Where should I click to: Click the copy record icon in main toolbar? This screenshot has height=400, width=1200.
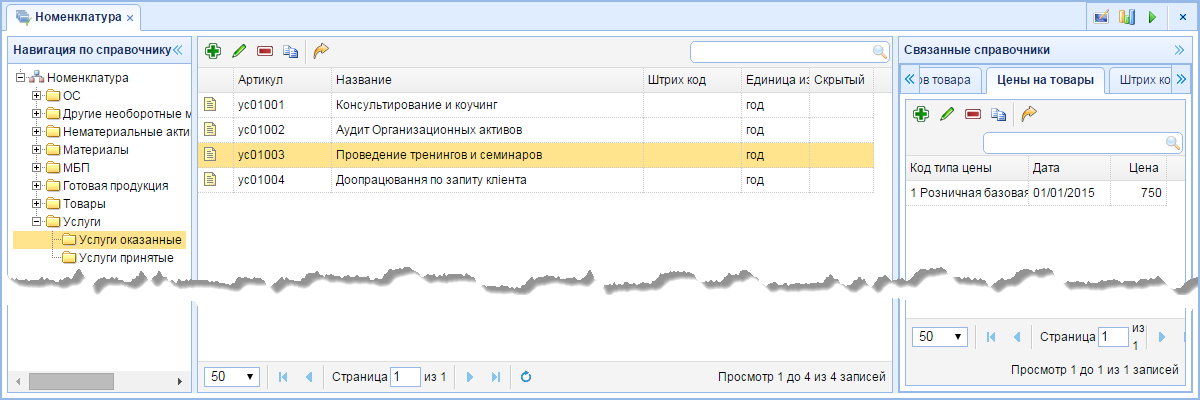point(291,51)
